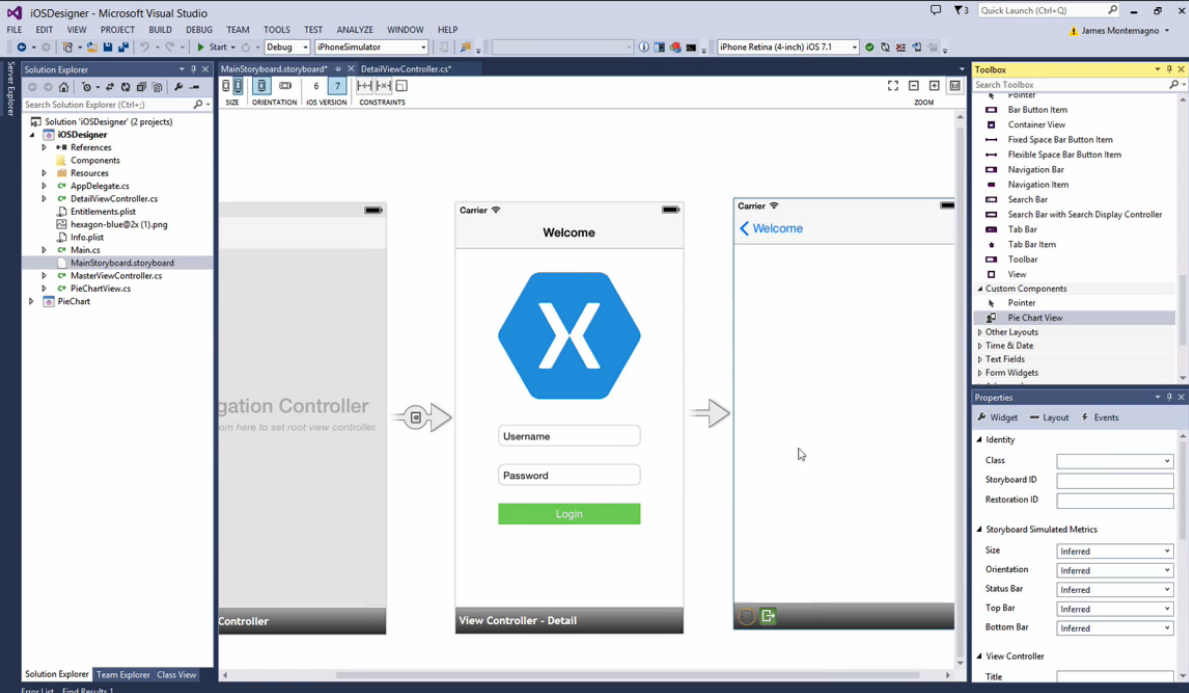1189x693 pixels.
Task: Open the Class View tab
Action: pos(177,675)
